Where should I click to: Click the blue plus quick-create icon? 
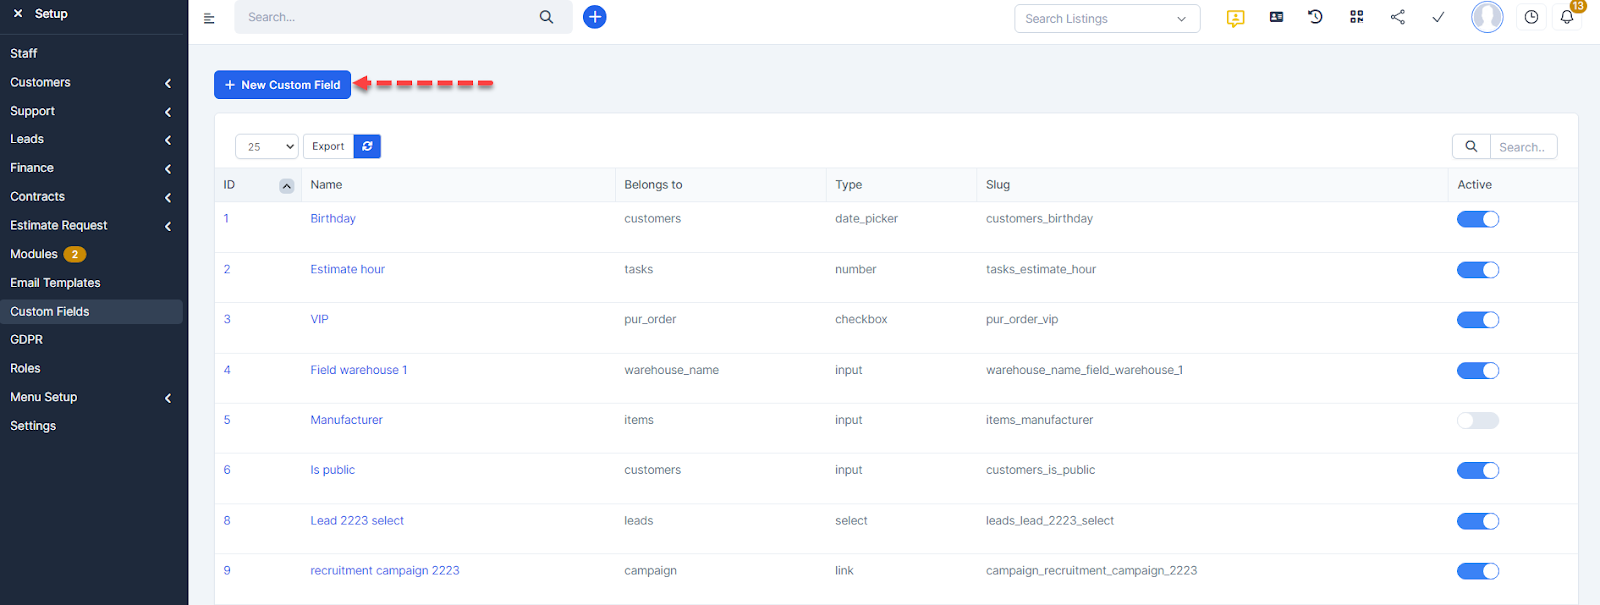pyautogui.click(x=594, y=17)
